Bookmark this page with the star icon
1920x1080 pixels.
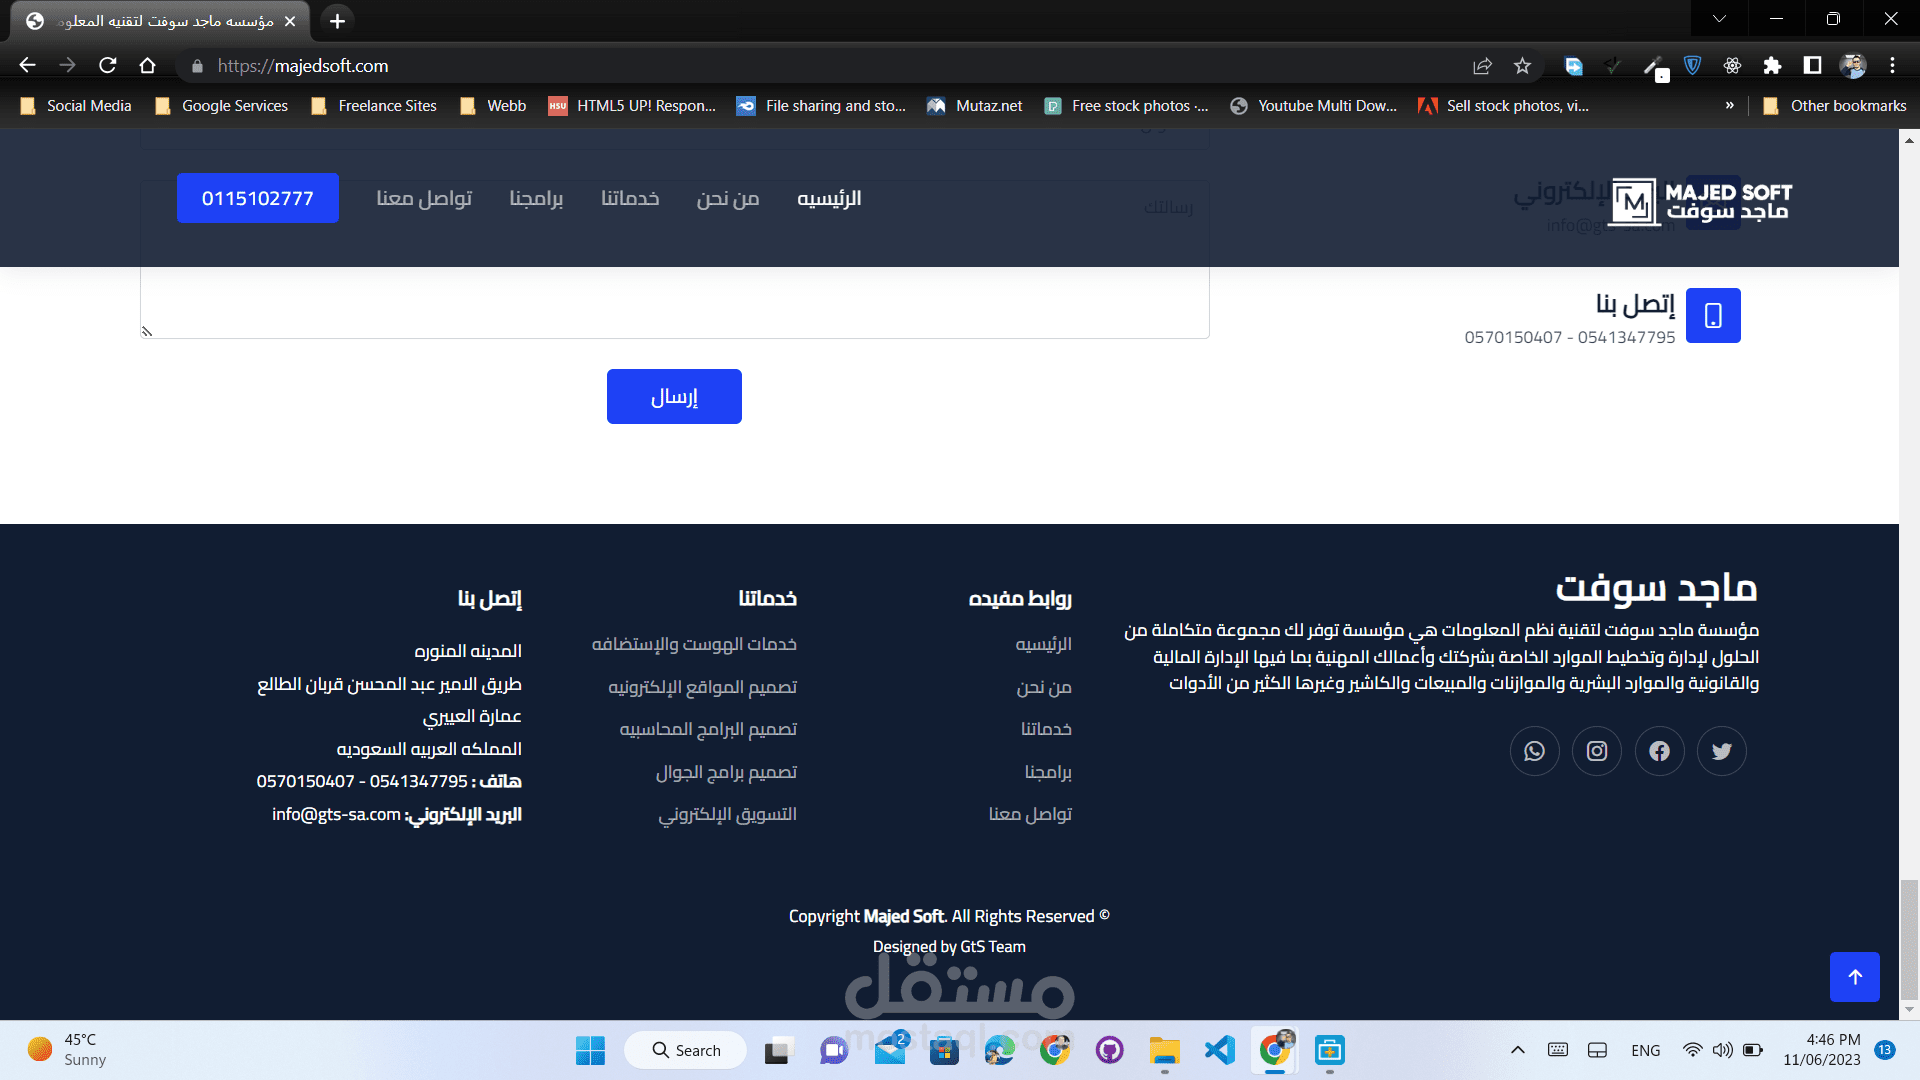1522,66
